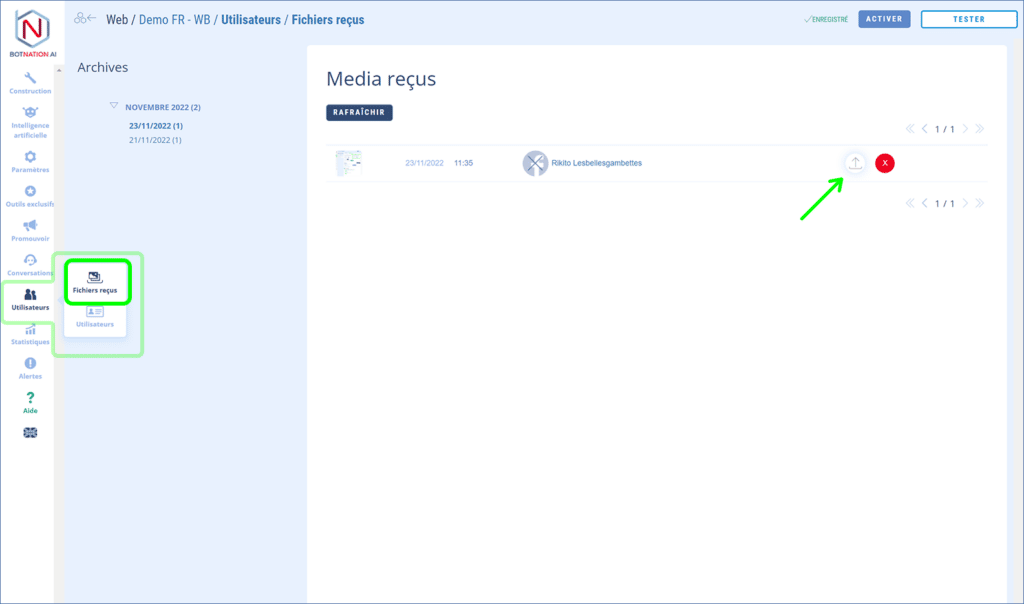Go to Paramètres gear icon

click(30, 161)
